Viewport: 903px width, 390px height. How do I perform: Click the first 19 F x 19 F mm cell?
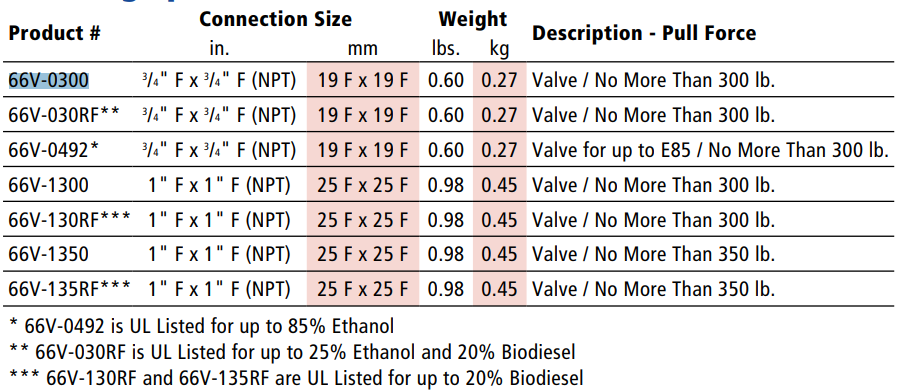(x=362, y=80)
